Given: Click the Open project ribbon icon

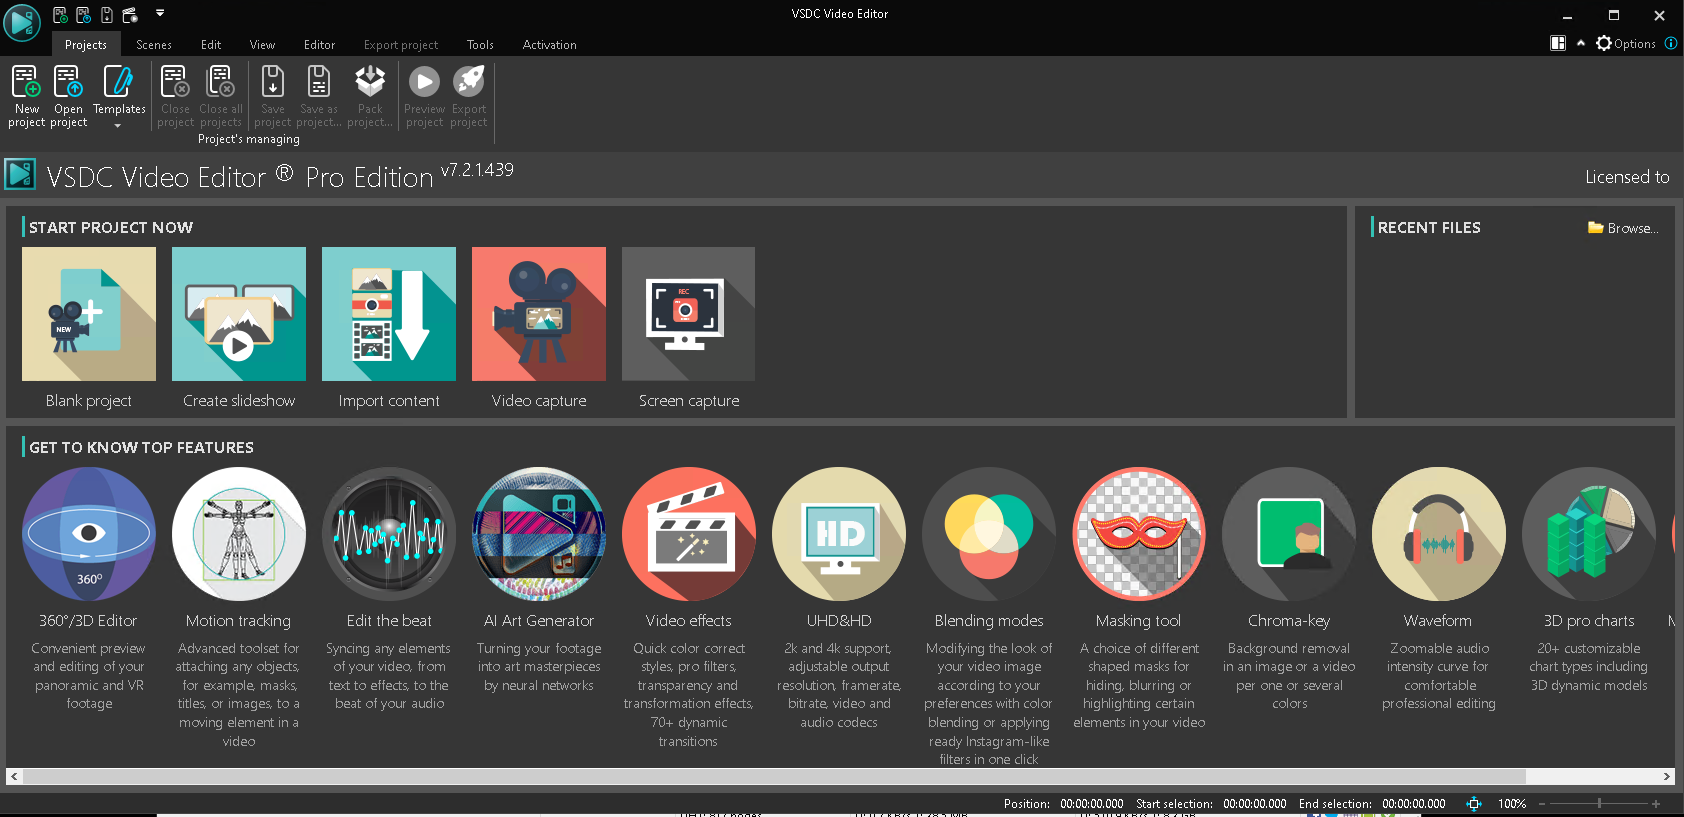Looking at the screenshot, I should coord(68,82).
